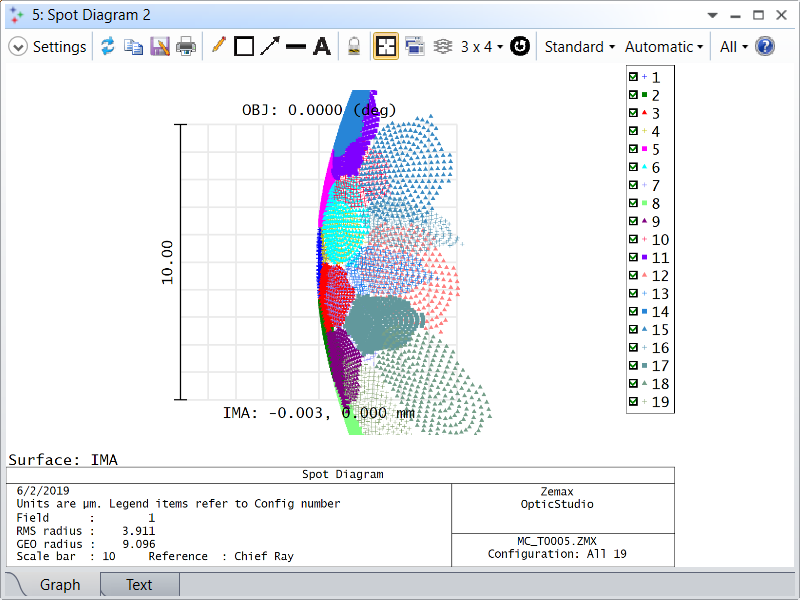Uncheck legend configuration 17 checkbox

(x=633, y=365)
